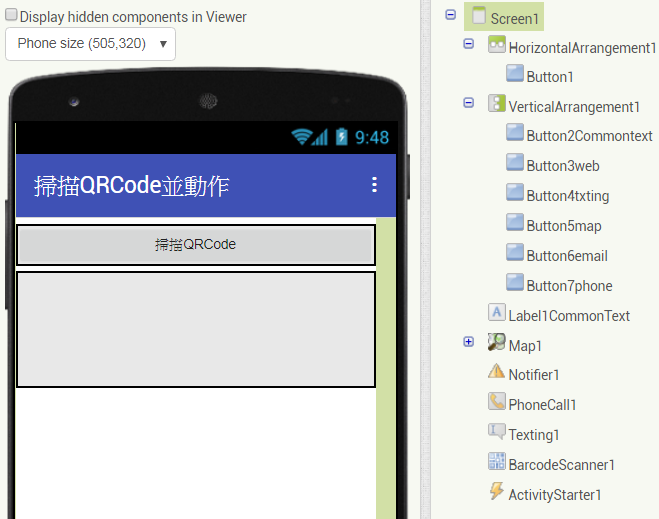
Task: Select Button1 in the components tree
Action: click(x=550, y=77)
